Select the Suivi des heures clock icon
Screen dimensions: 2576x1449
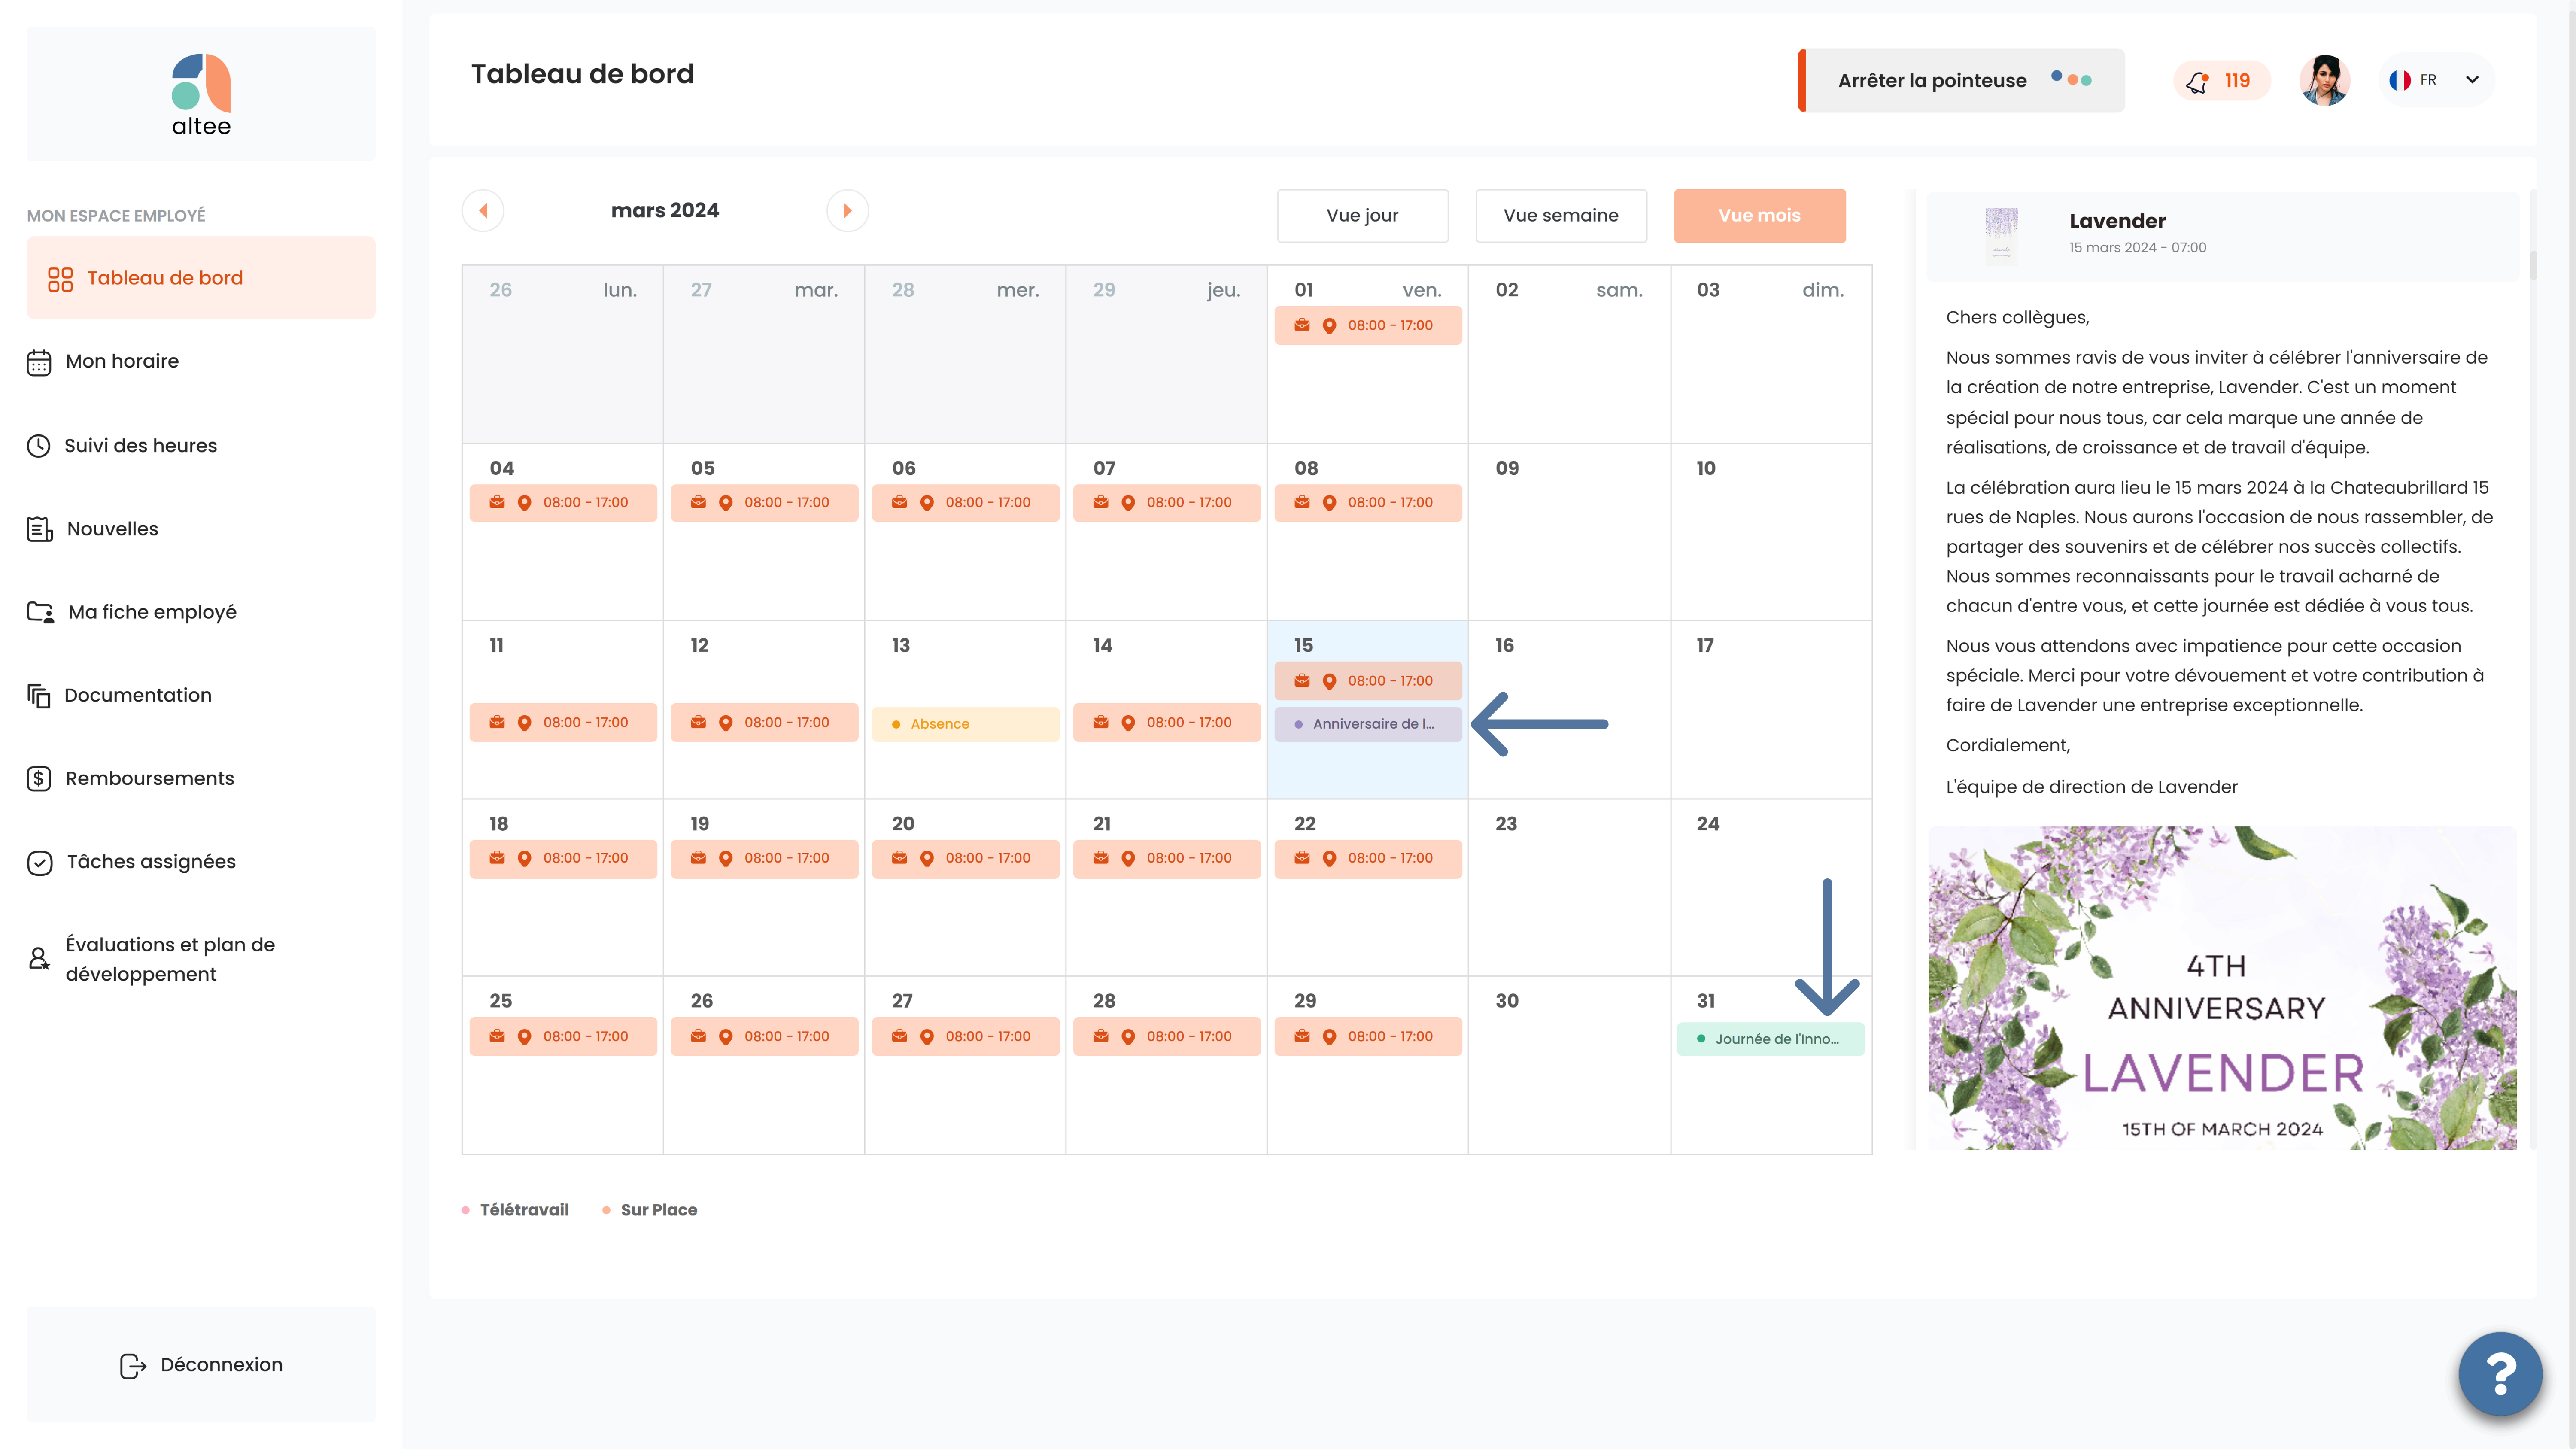38,446
